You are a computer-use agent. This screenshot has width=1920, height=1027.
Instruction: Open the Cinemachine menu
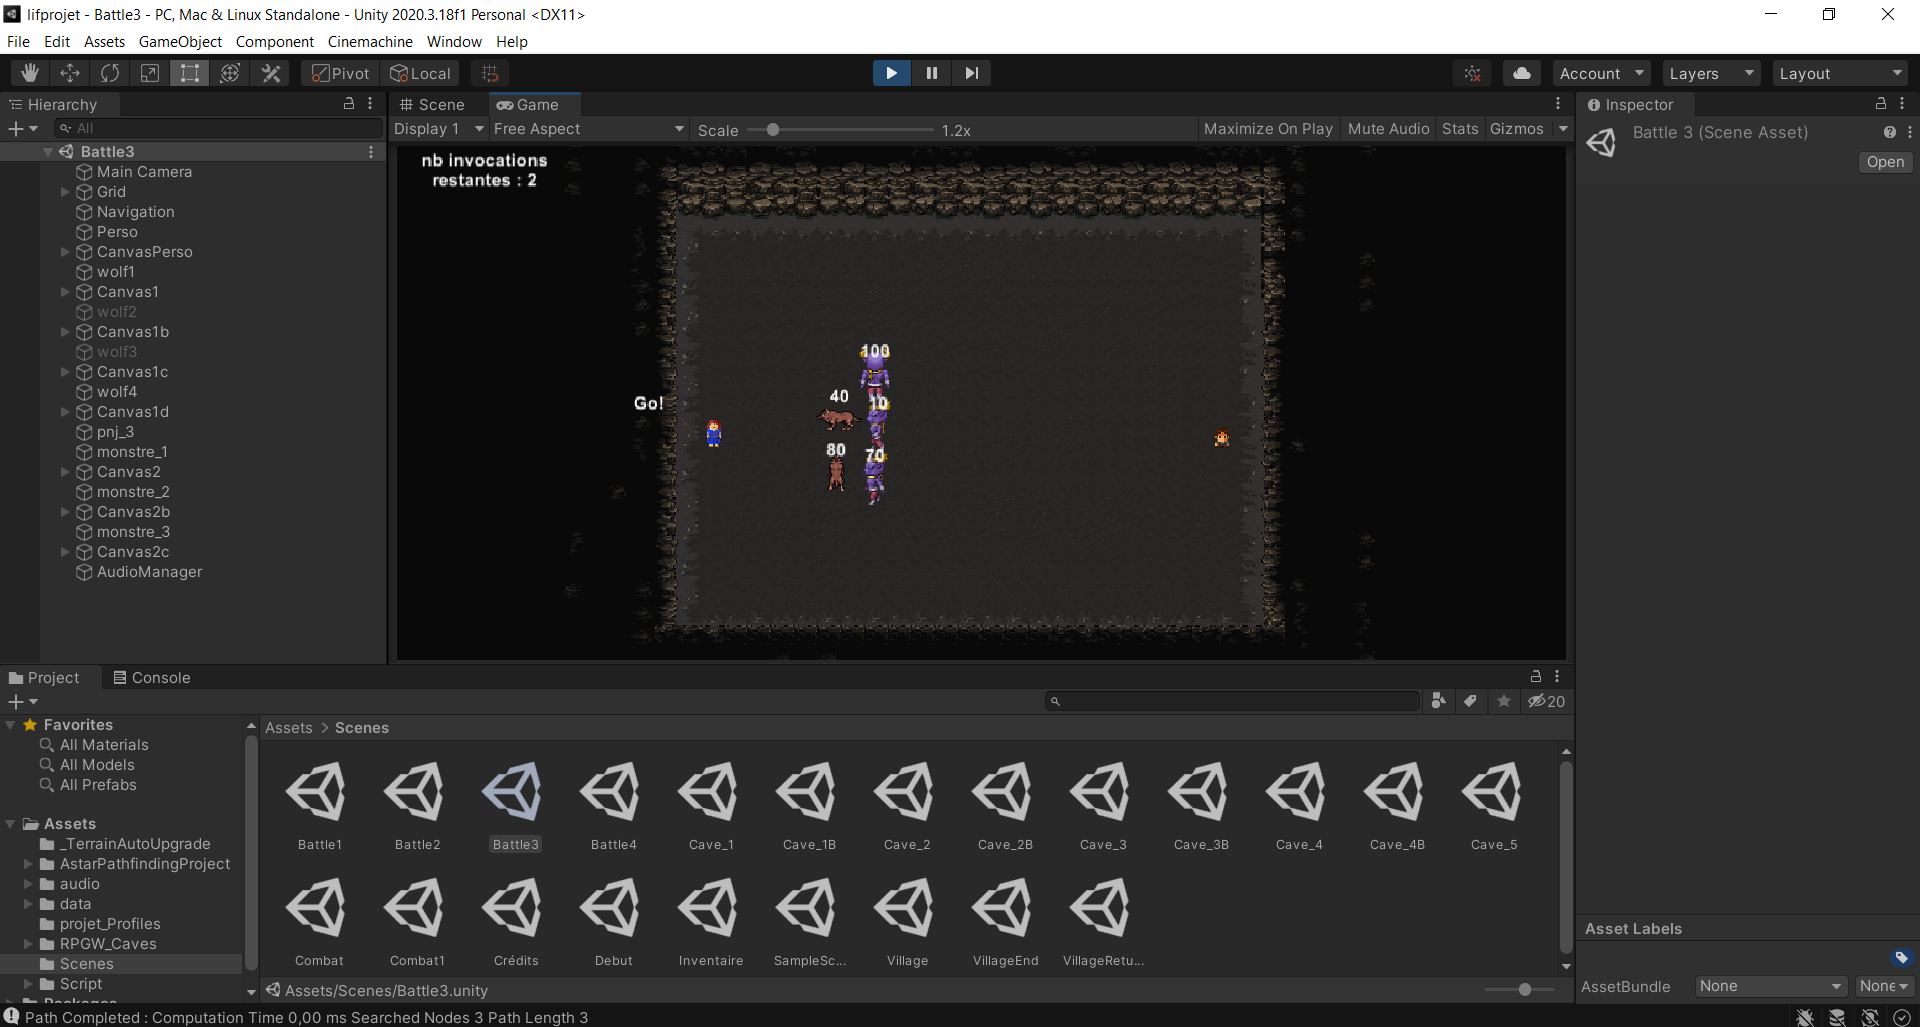point(370,42)
